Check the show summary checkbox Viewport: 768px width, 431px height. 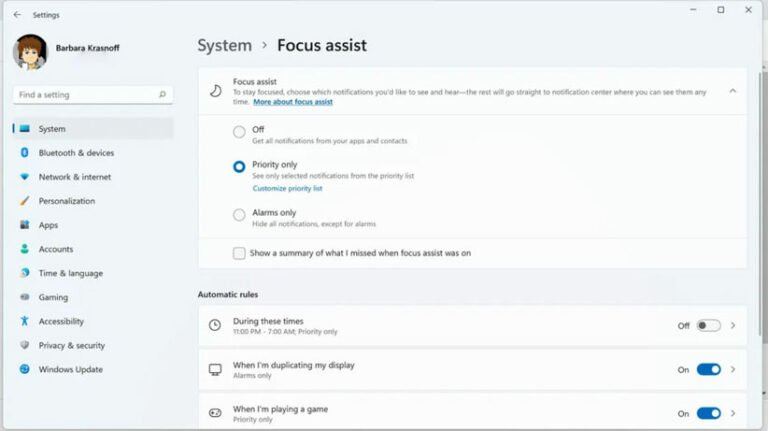pyautogui.click(x=239, y=253)
